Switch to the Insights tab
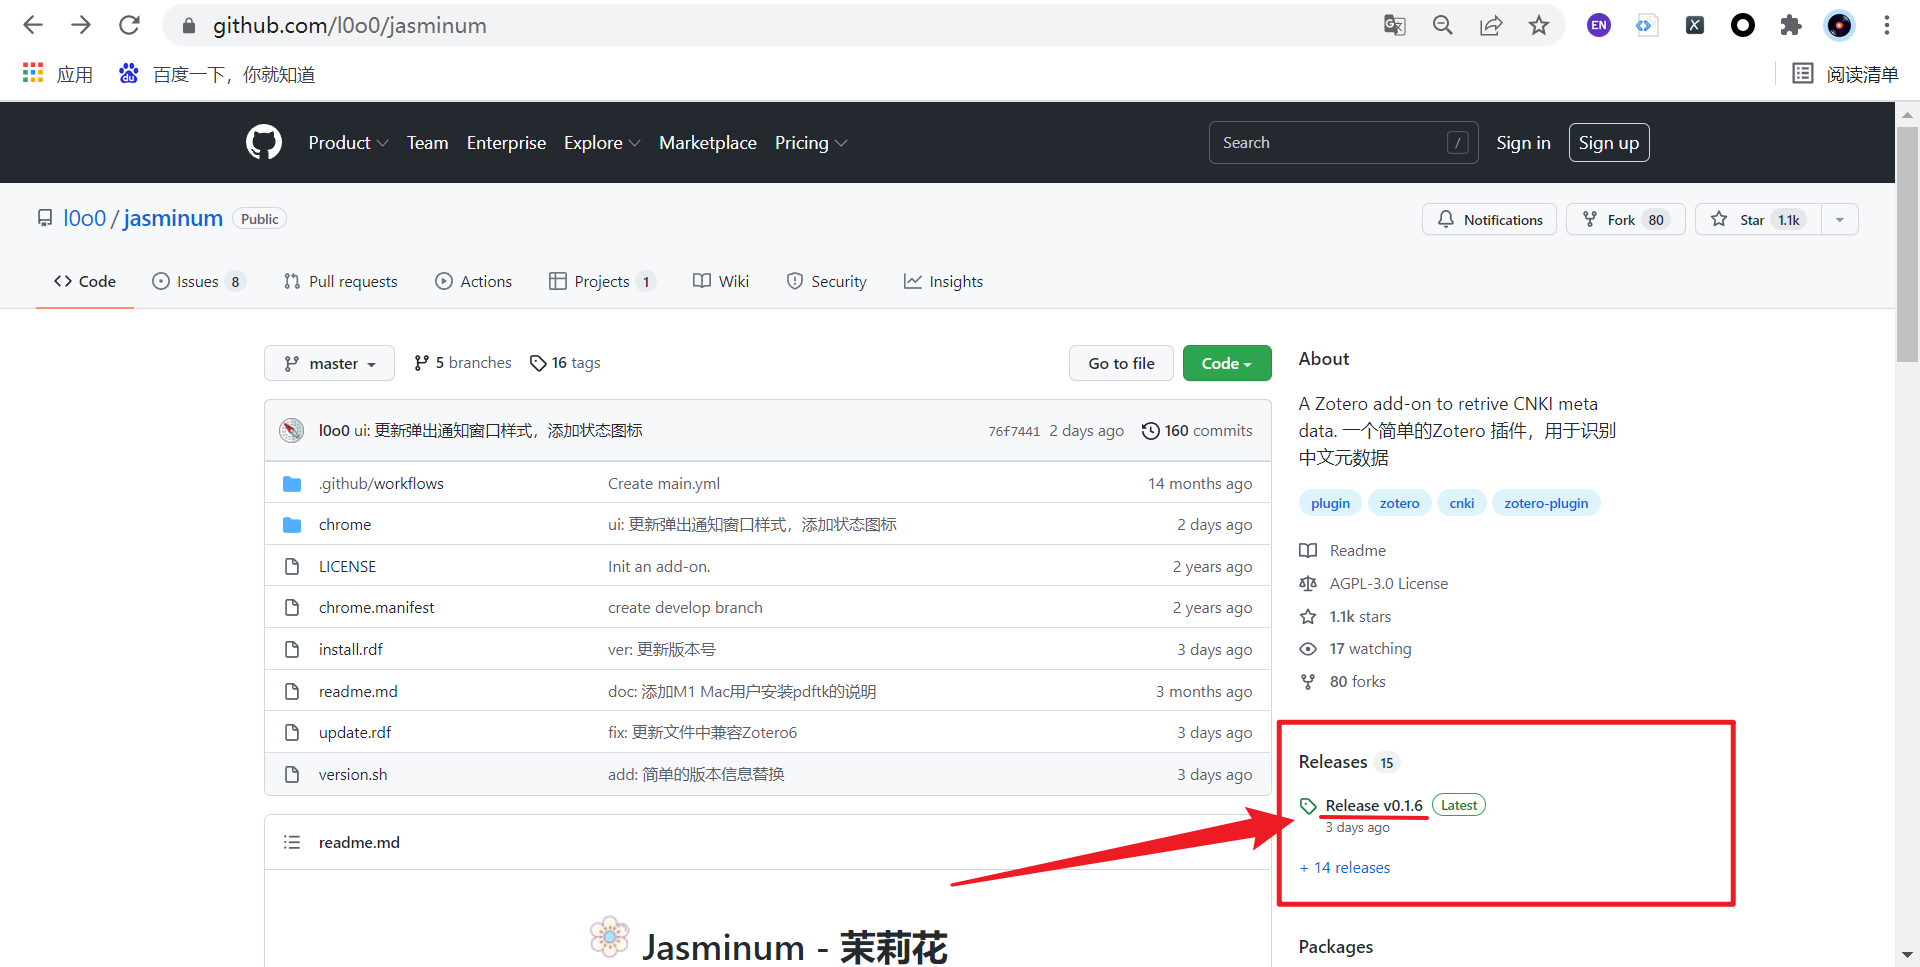 tap(944, 281)
